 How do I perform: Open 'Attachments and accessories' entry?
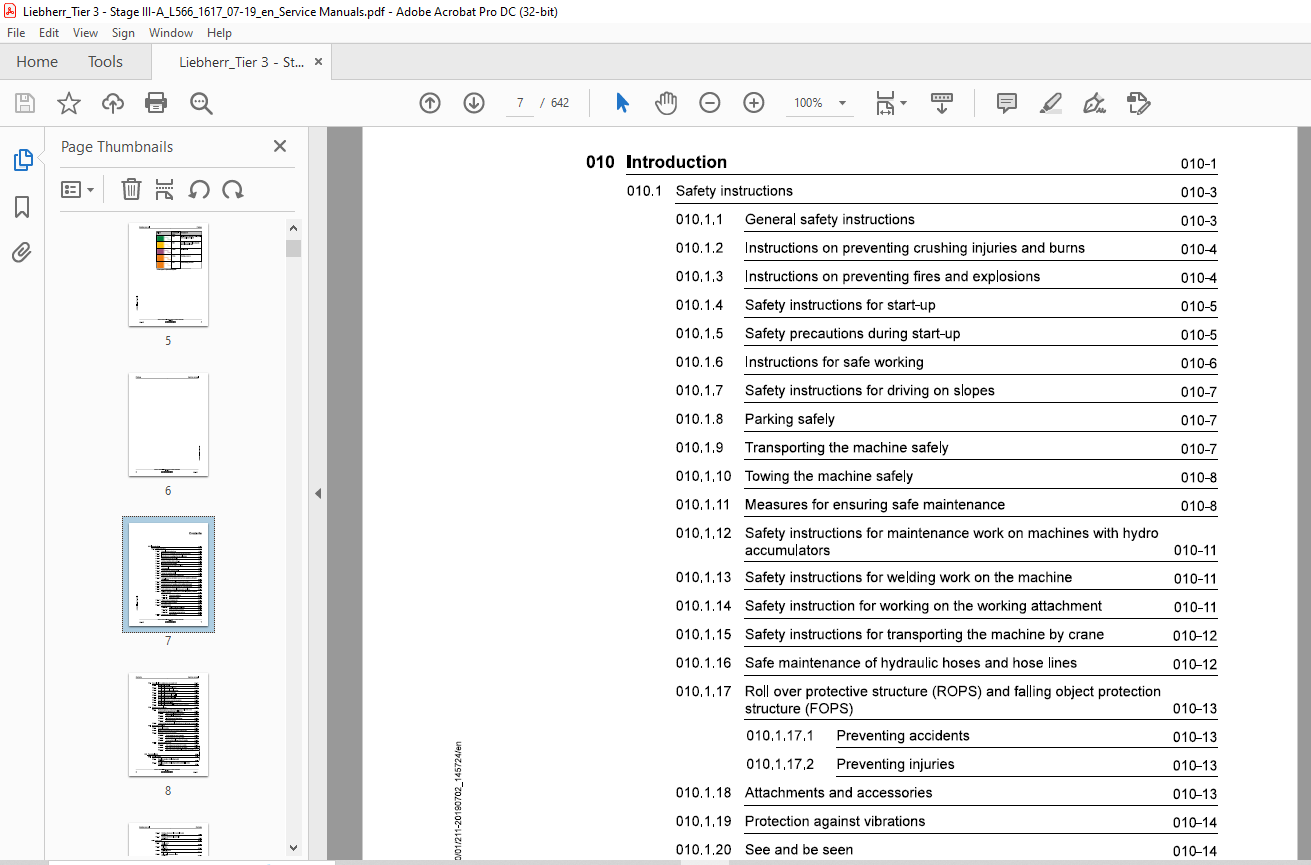point(838,793)
